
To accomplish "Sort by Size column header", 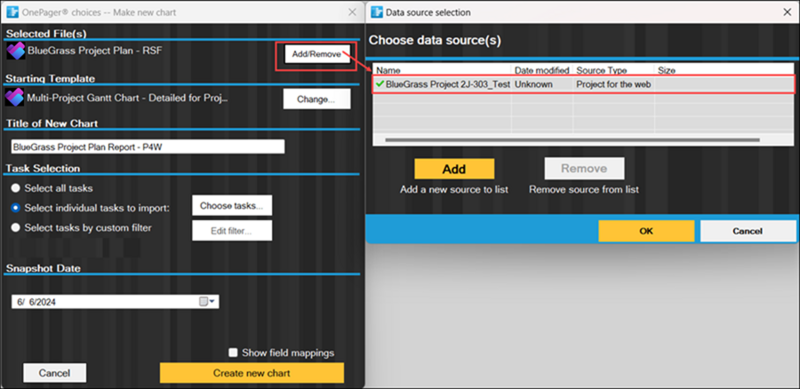I will pyautogui.click(x=724, y=70).
